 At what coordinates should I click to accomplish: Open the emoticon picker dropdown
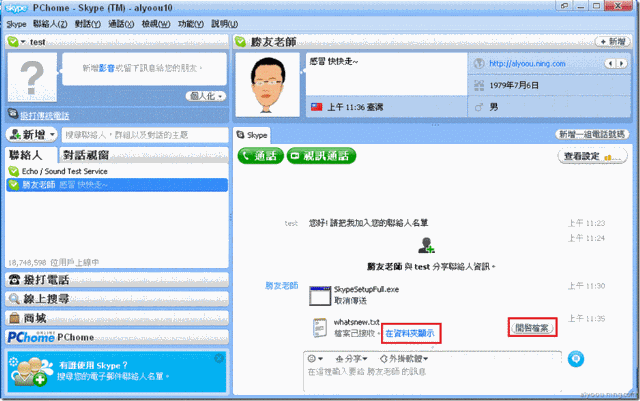pos(315,359)
